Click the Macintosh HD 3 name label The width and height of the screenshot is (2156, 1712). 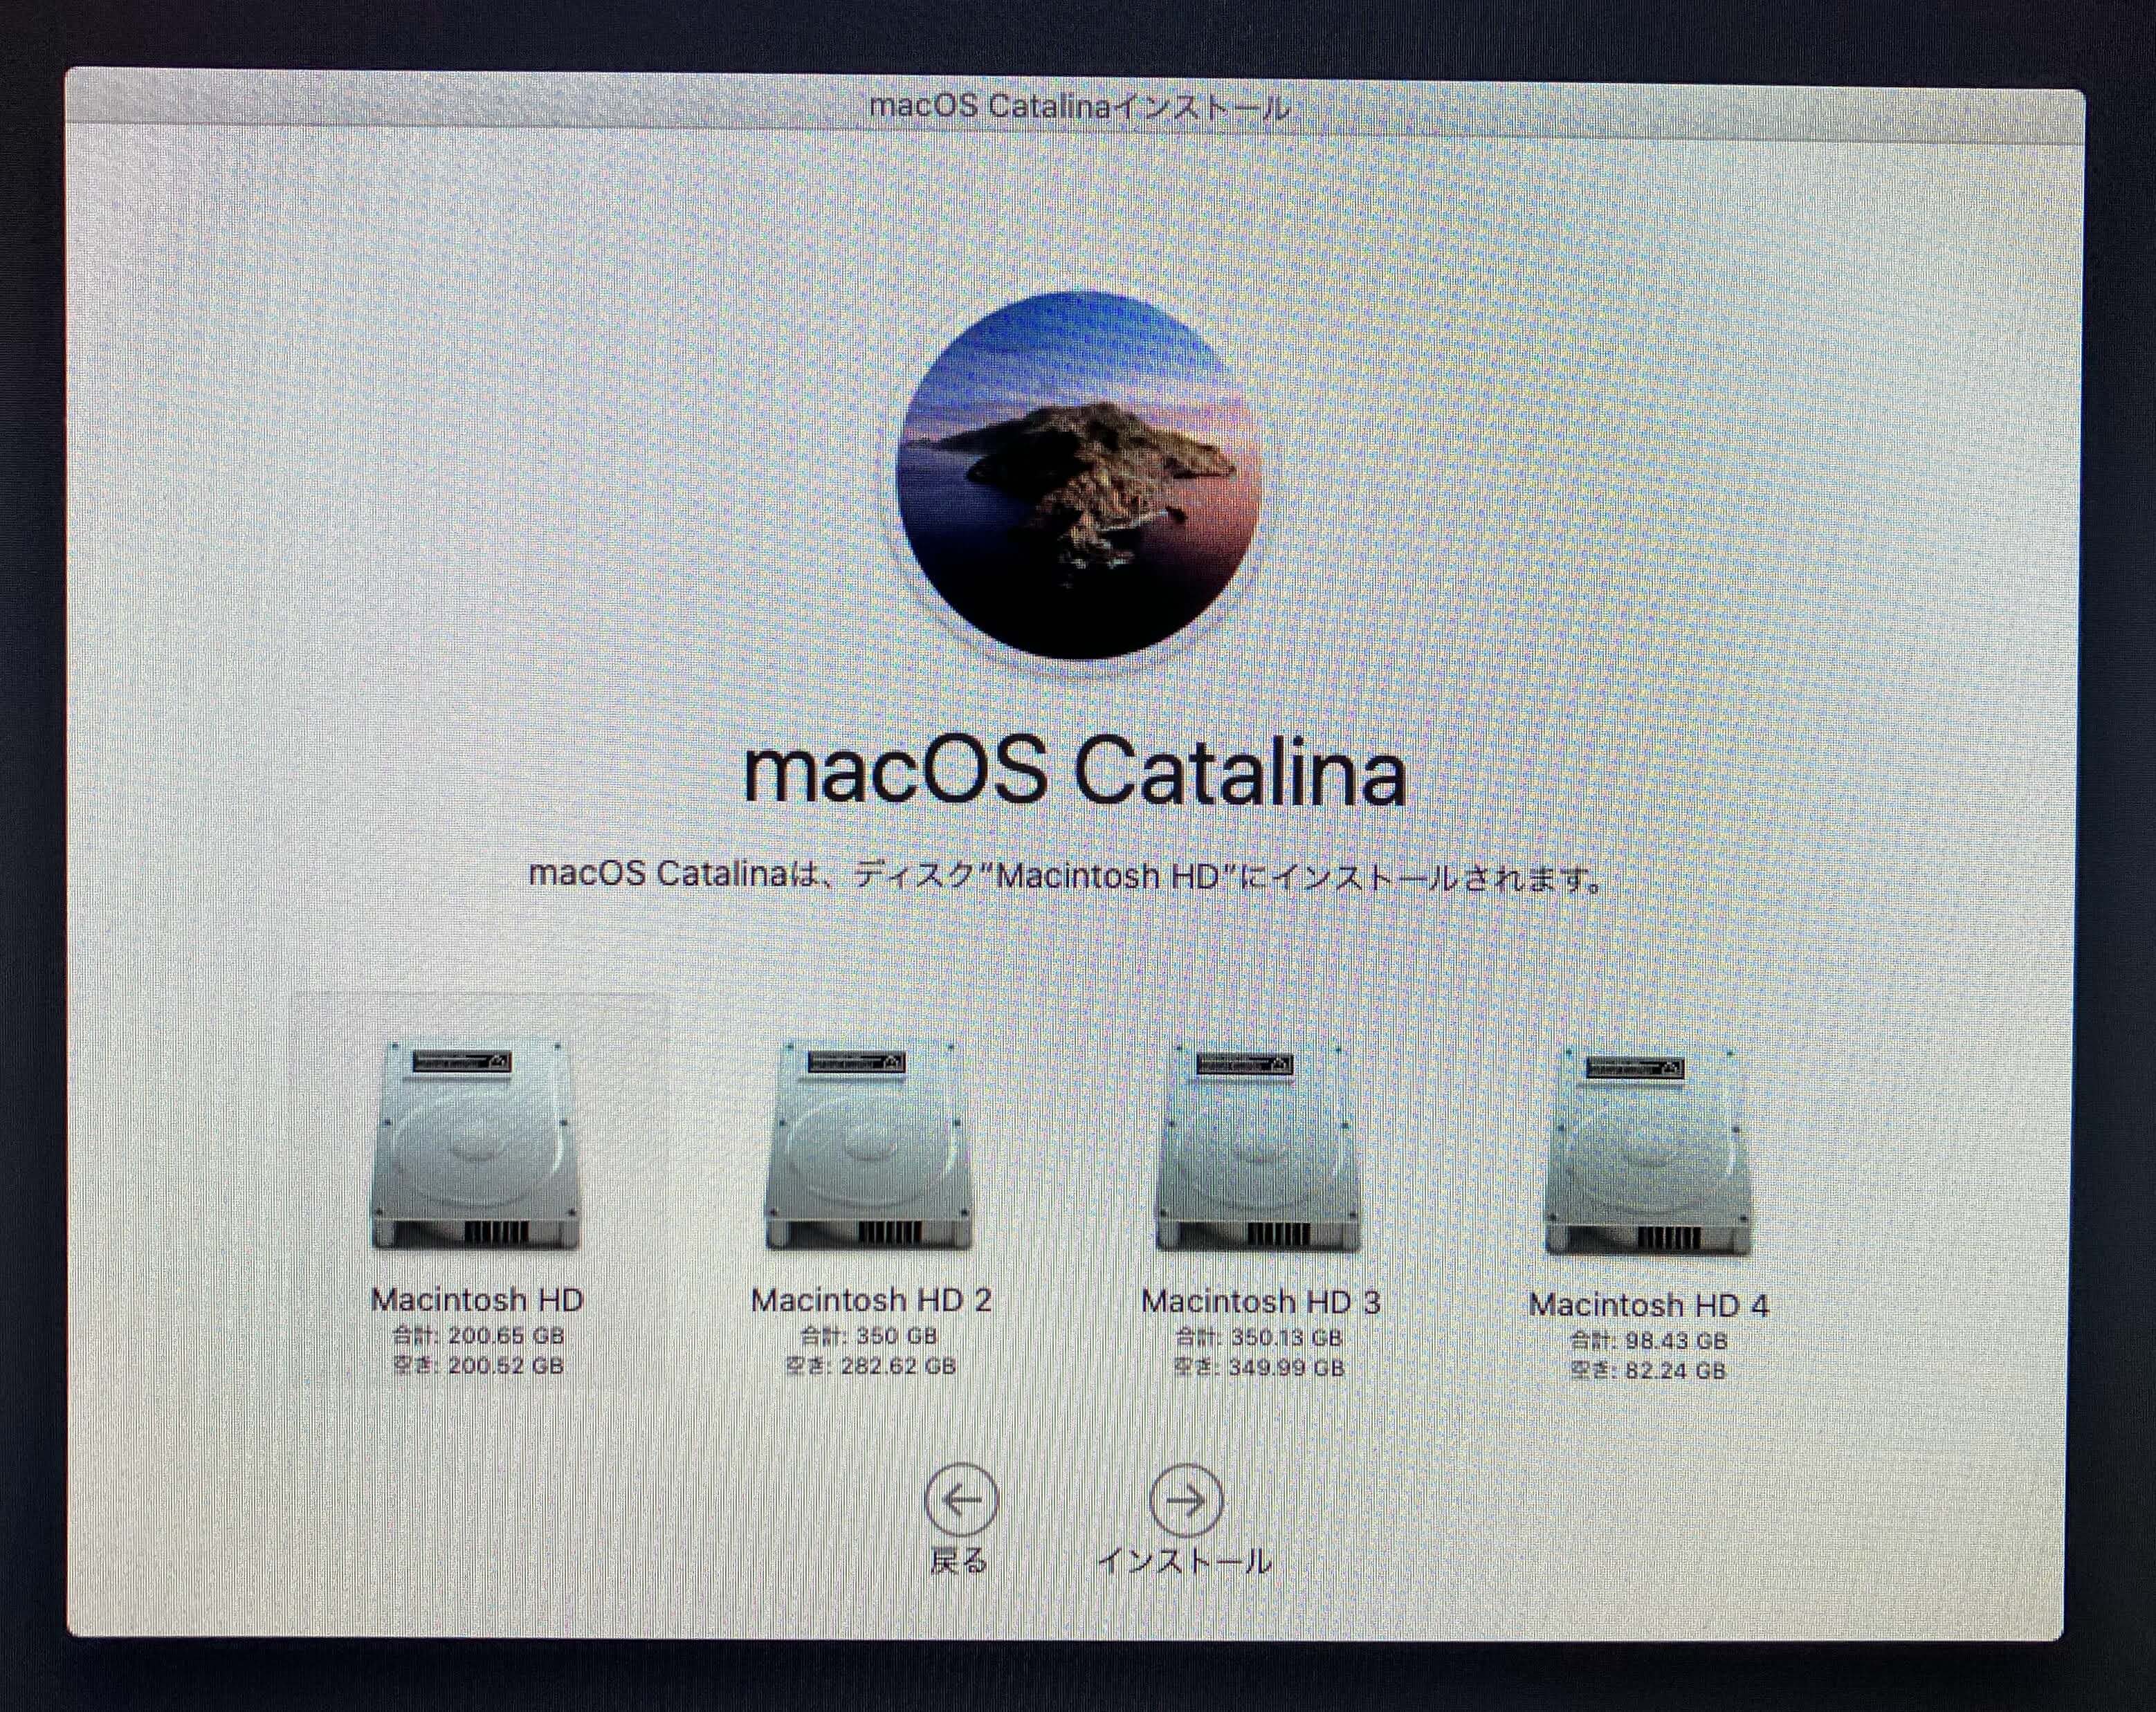pos(1260,1302)
